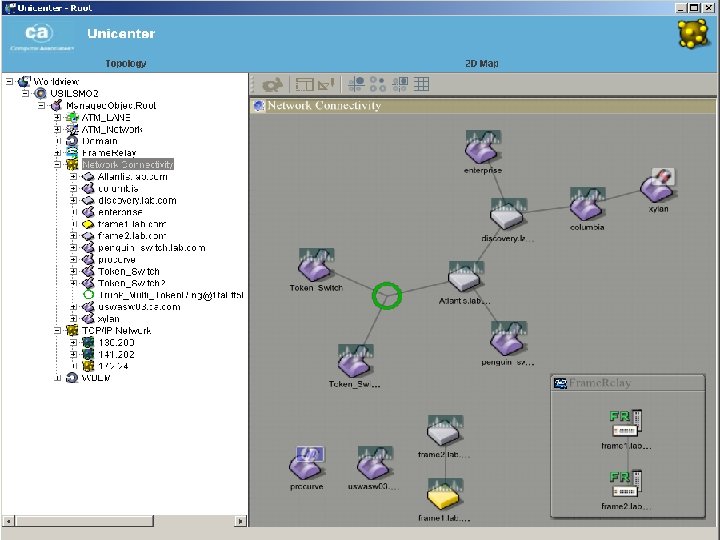Screen dimensions: 720x540
Task: Click the Network Connectivity map title bar
Action: point(483,106)
